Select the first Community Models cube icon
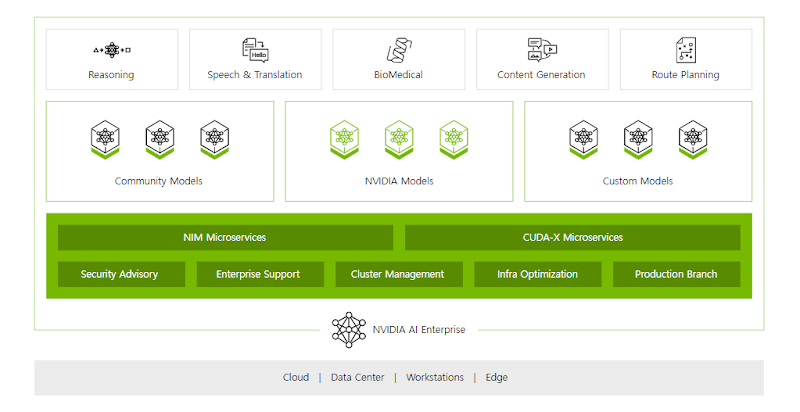 (105, 140)
